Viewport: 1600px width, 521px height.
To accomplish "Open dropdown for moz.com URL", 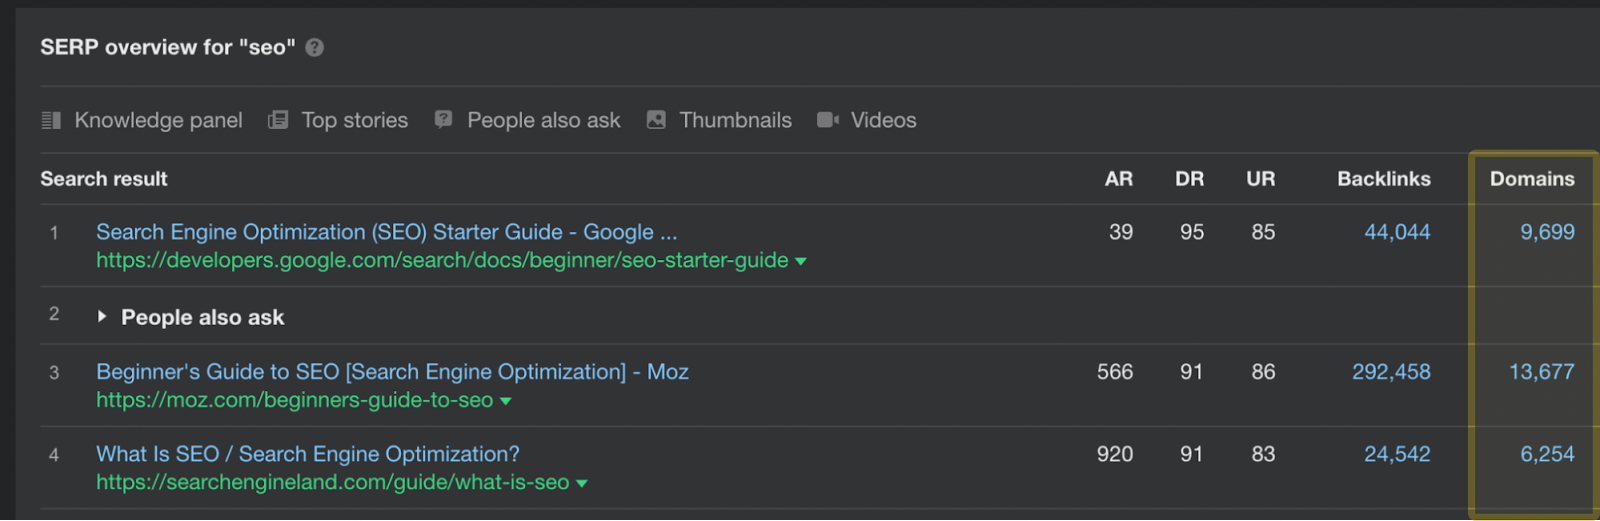I will point(506,402).
